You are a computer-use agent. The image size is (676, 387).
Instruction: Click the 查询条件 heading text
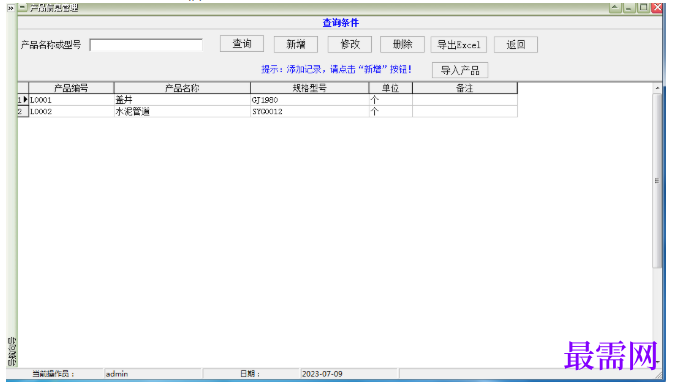click(x=341, y=22)
